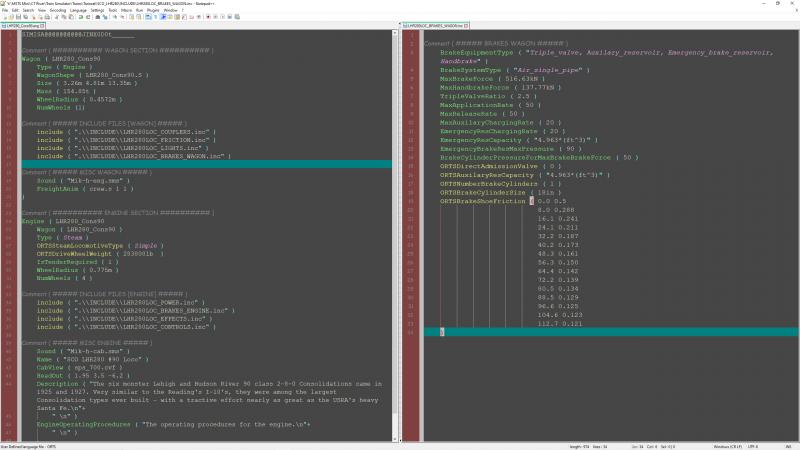Screen dimensions: 800x450
Task: Open the Function List toolbar icon
Action: tap(184, 17)
